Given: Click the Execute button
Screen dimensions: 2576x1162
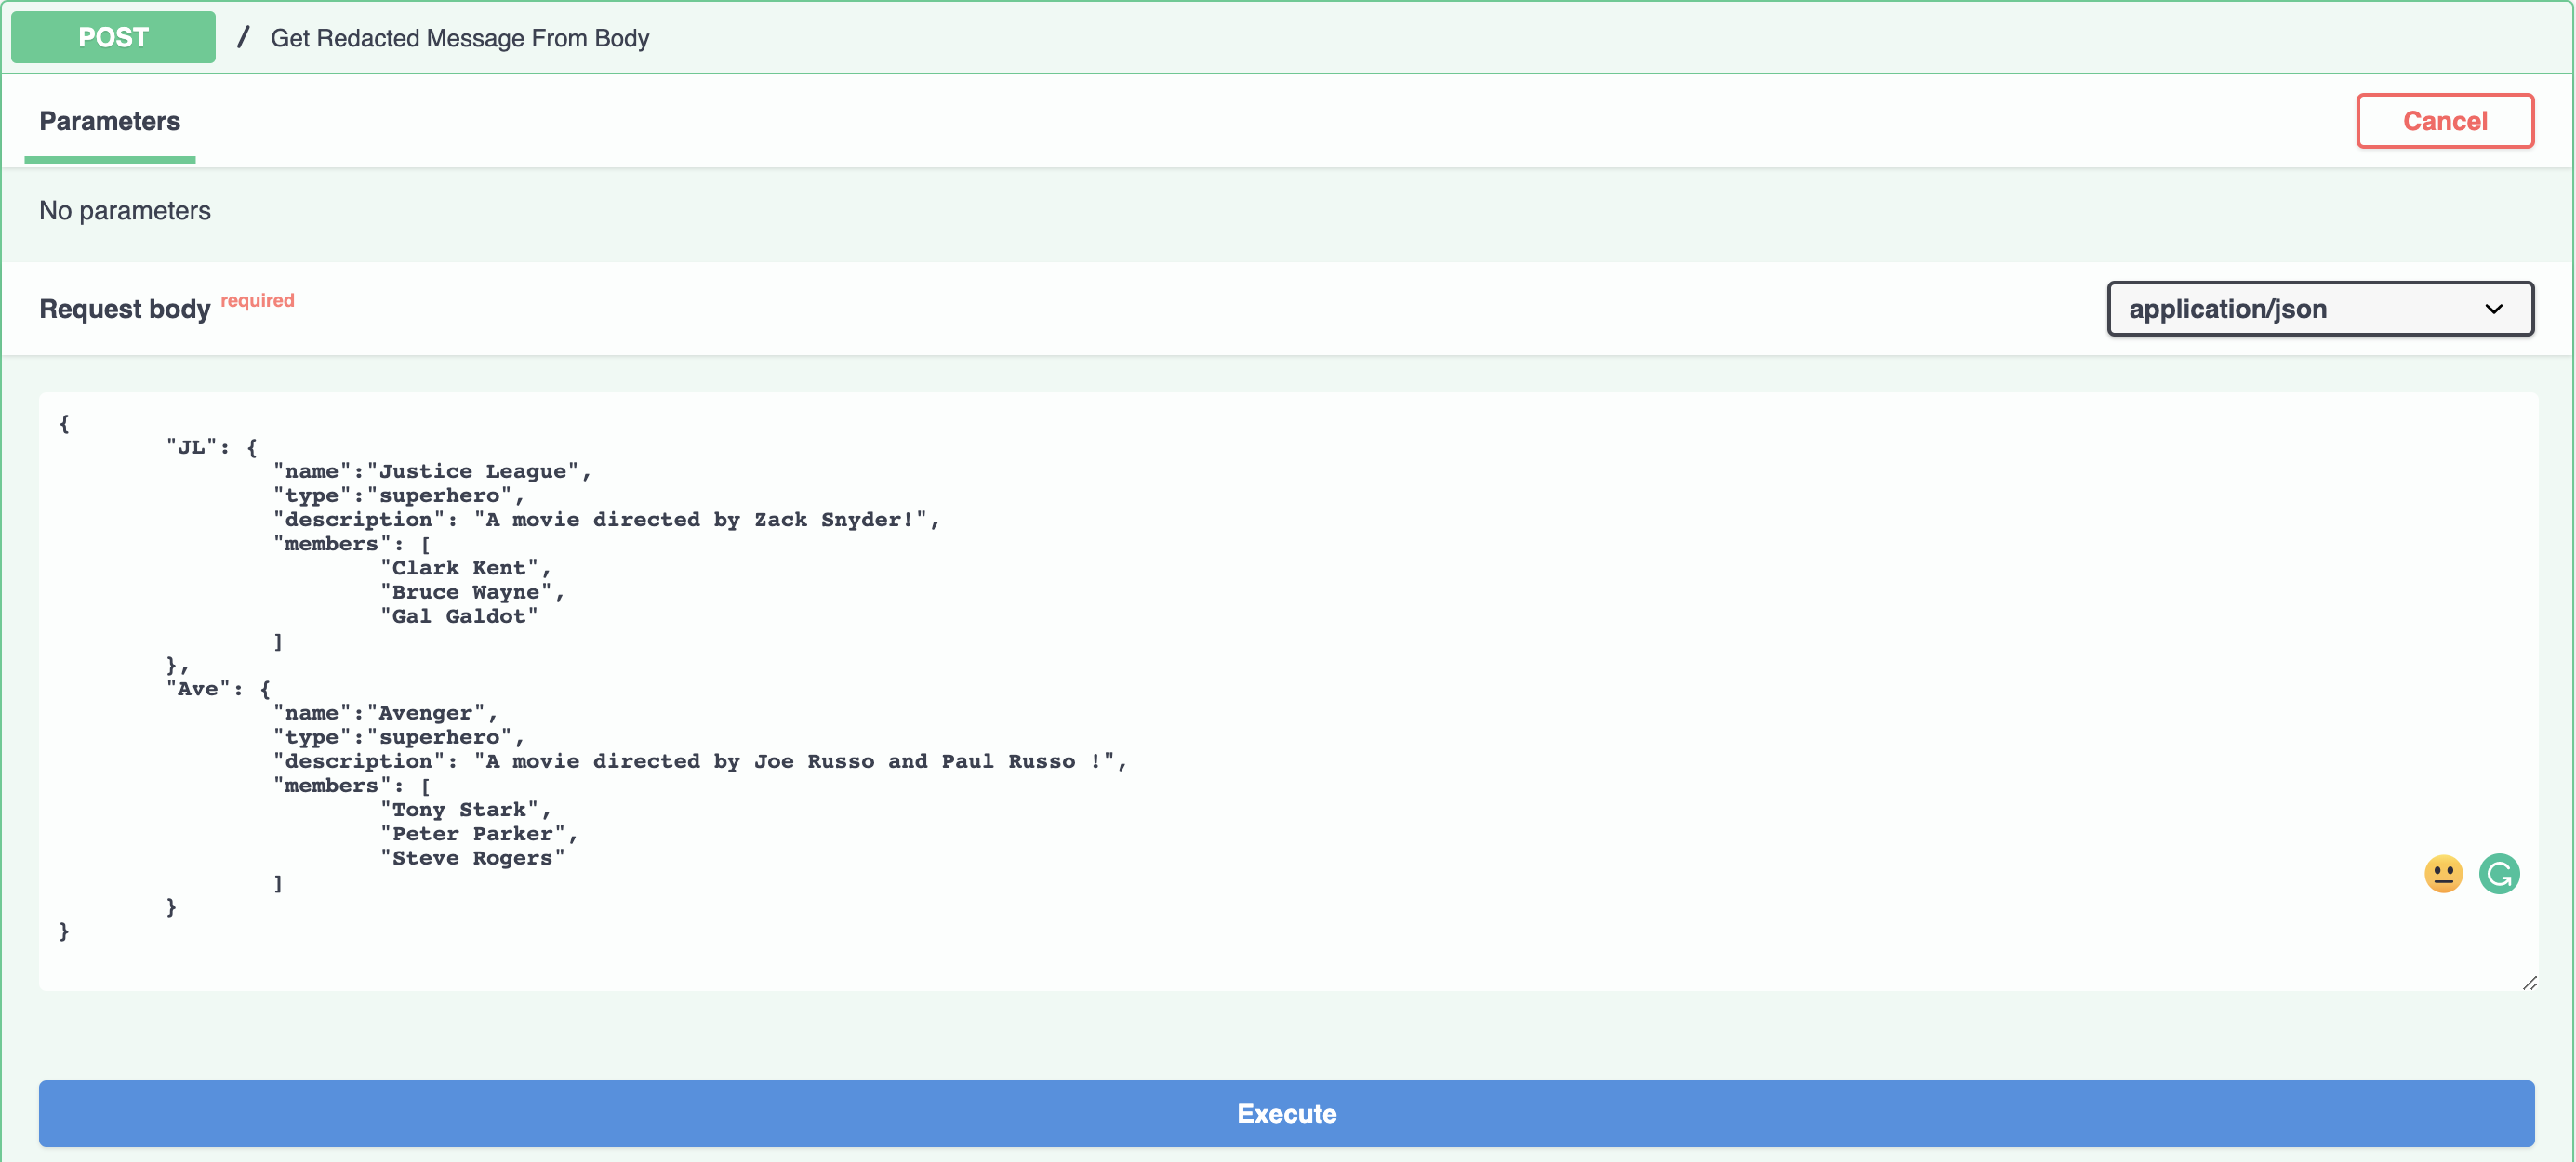Looking at the screenshot, I should pos(1288,1115).
